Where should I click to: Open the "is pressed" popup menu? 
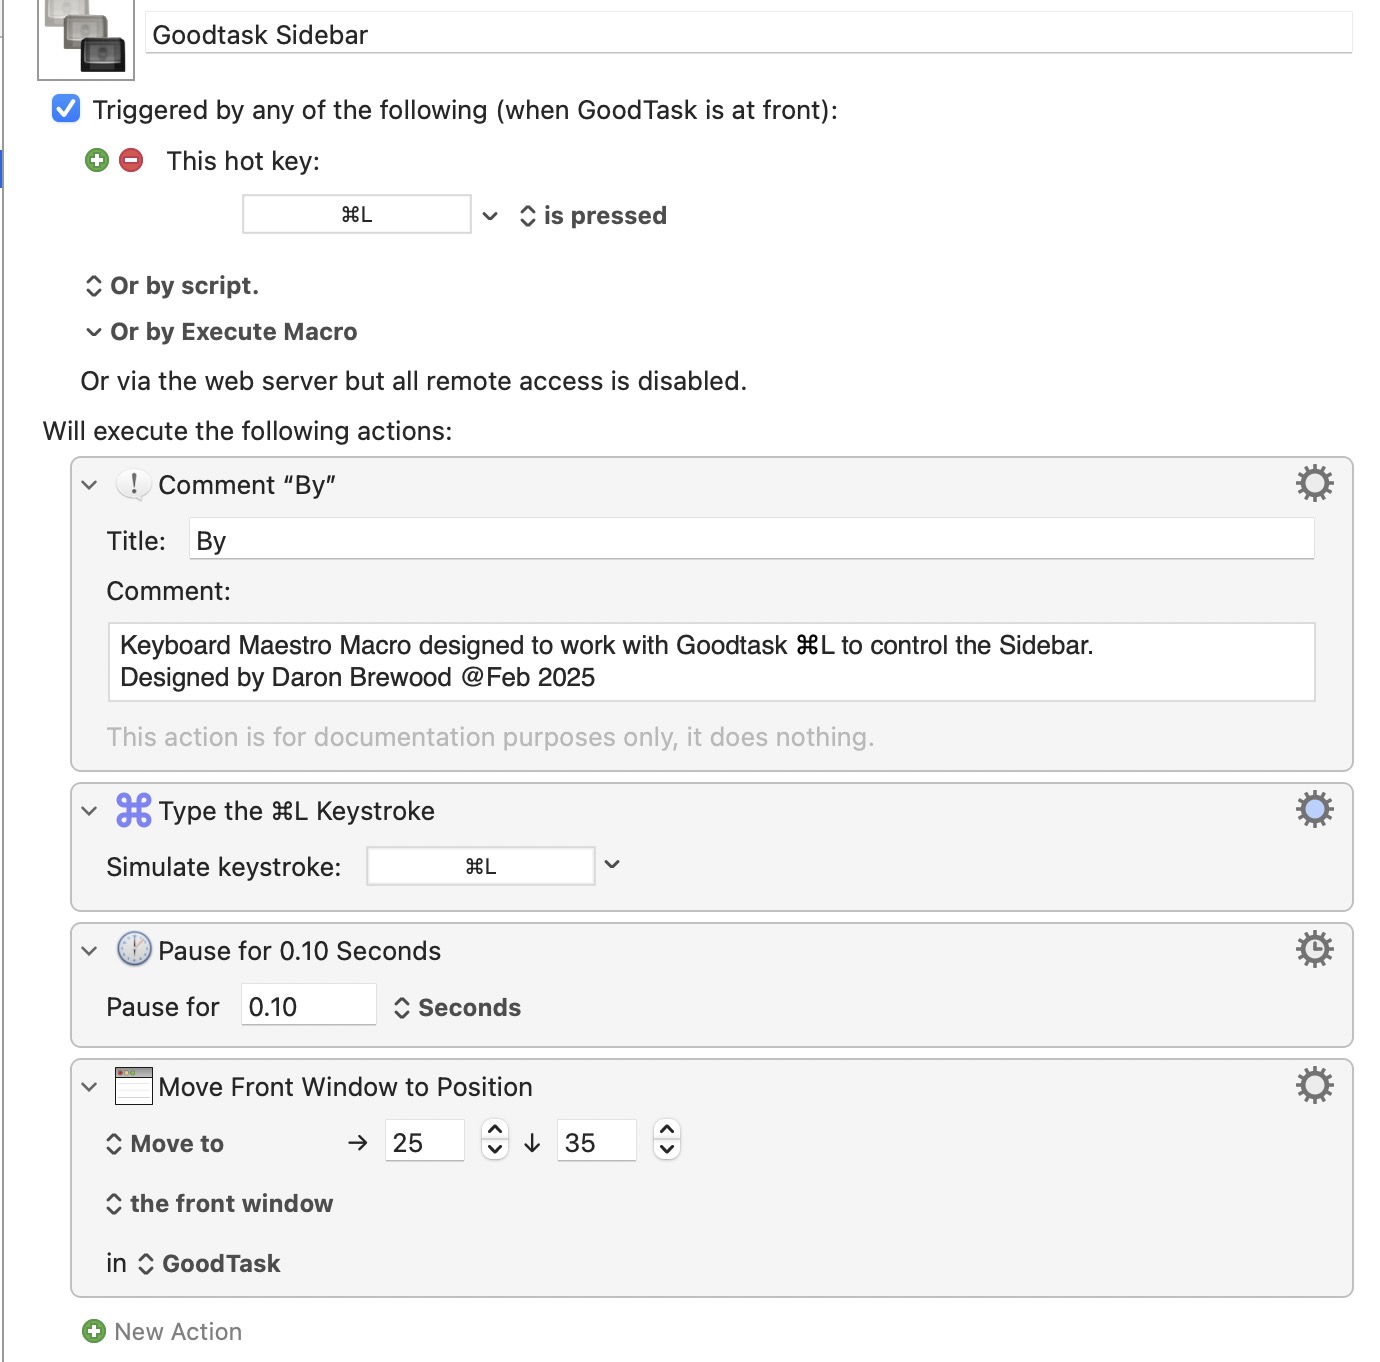593,216
